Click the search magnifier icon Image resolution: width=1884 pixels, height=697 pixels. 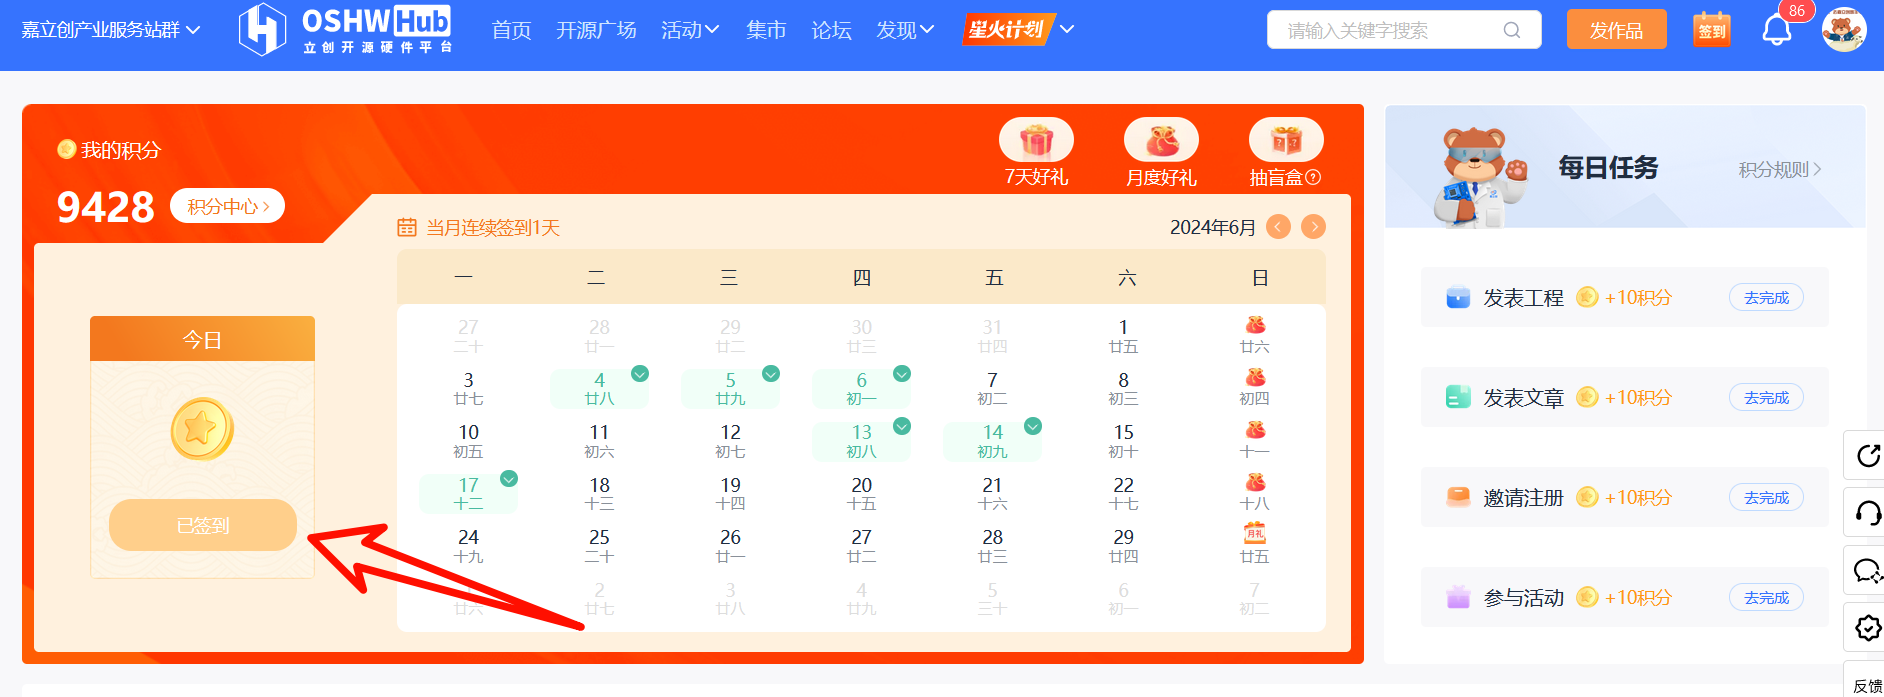point(1512,30)
